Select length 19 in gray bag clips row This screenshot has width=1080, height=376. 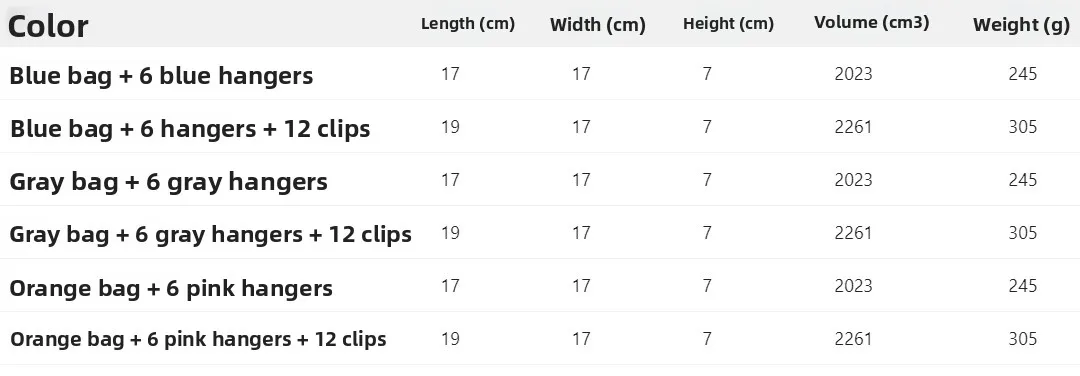click(450, 233)
